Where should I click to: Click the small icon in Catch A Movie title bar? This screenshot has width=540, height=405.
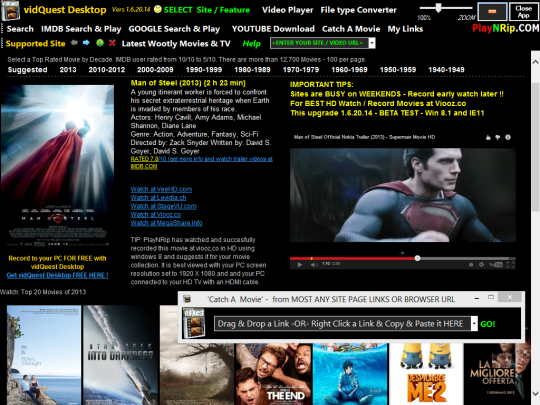tap(187, 299)
